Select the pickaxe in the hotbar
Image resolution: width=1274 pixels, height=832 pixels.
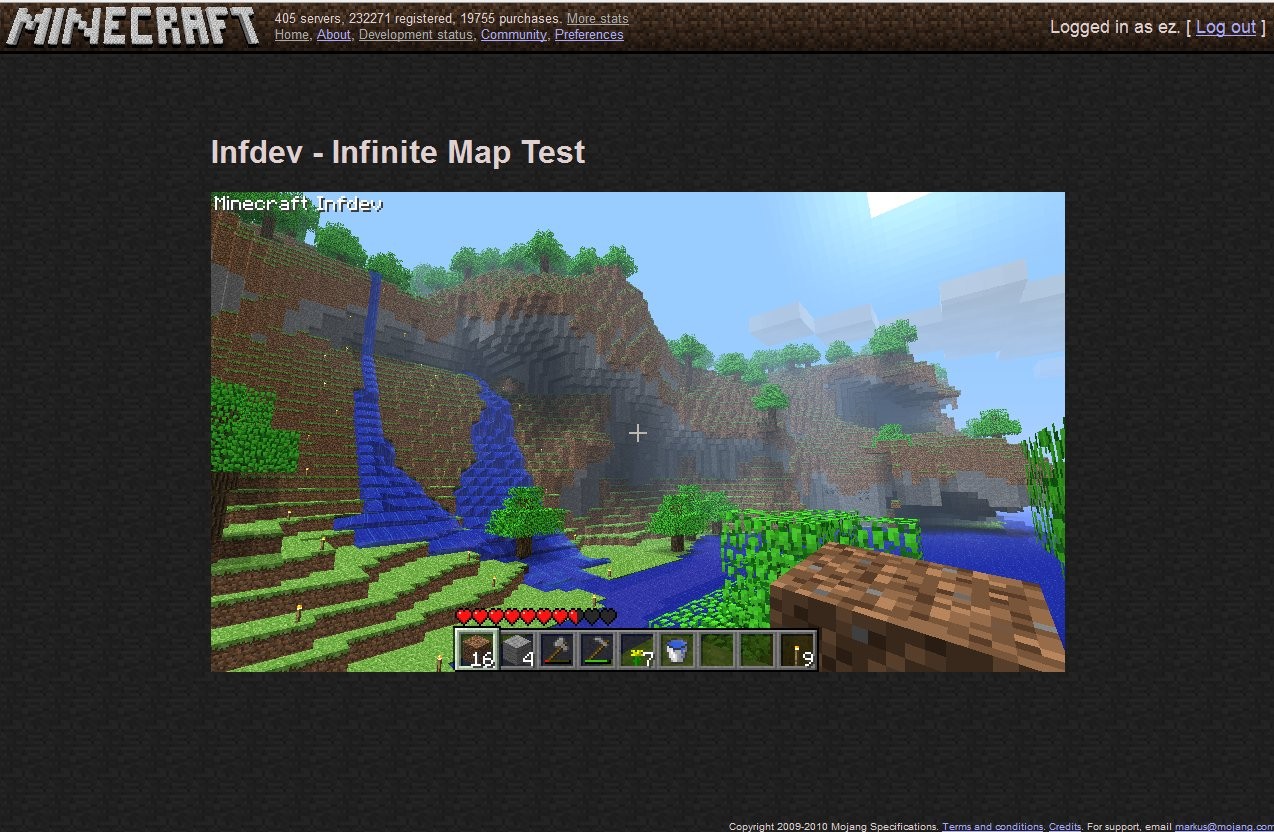(597, 650)
